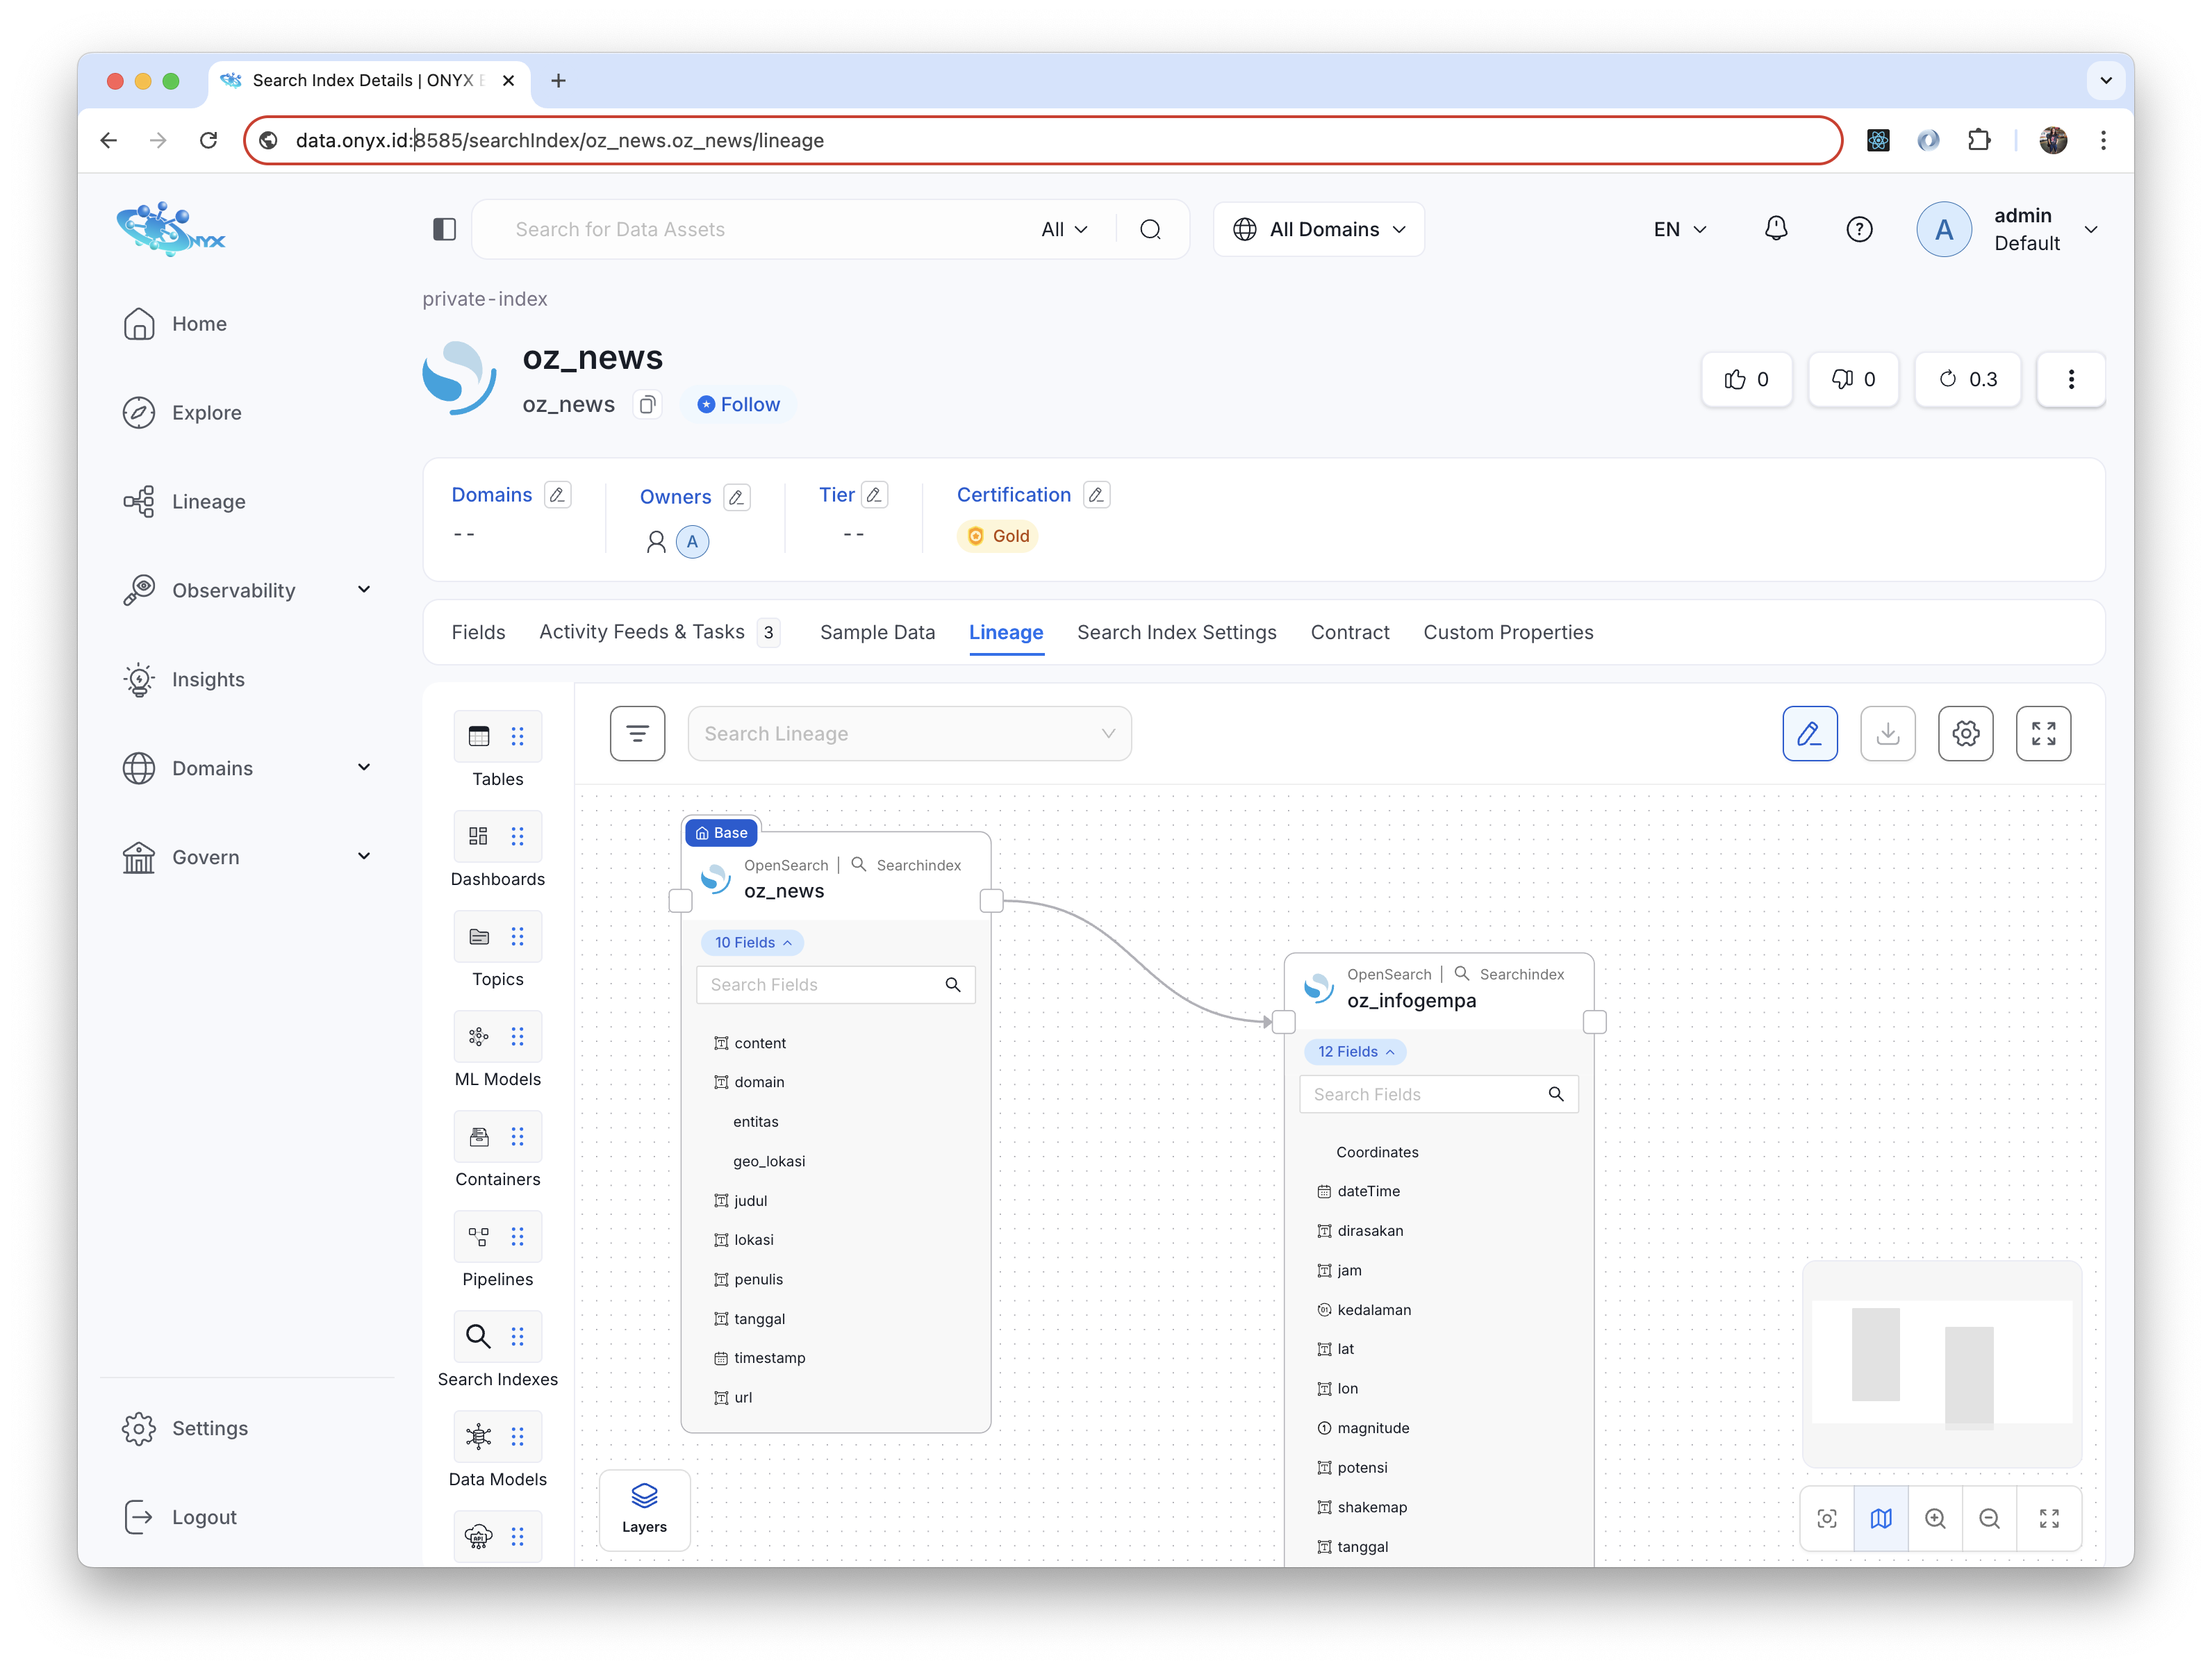Toggle left sidebar collapse icon
2212x1670 pixels.
[x=444, y=229]
